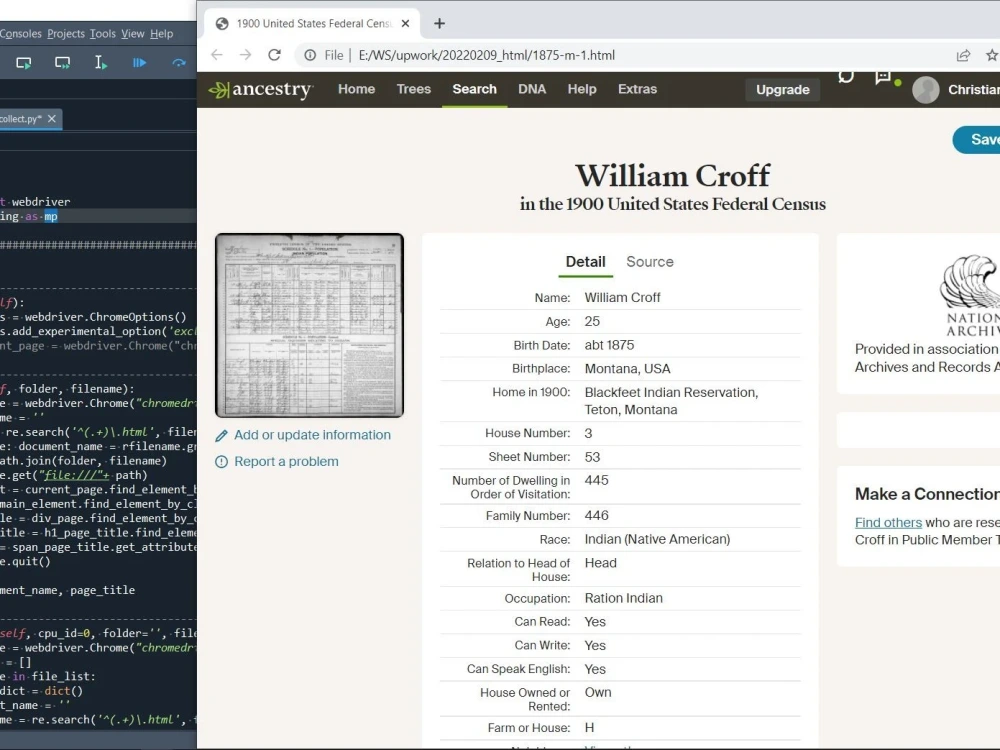
Task: Open the Search menu
Action: point(474,89)
